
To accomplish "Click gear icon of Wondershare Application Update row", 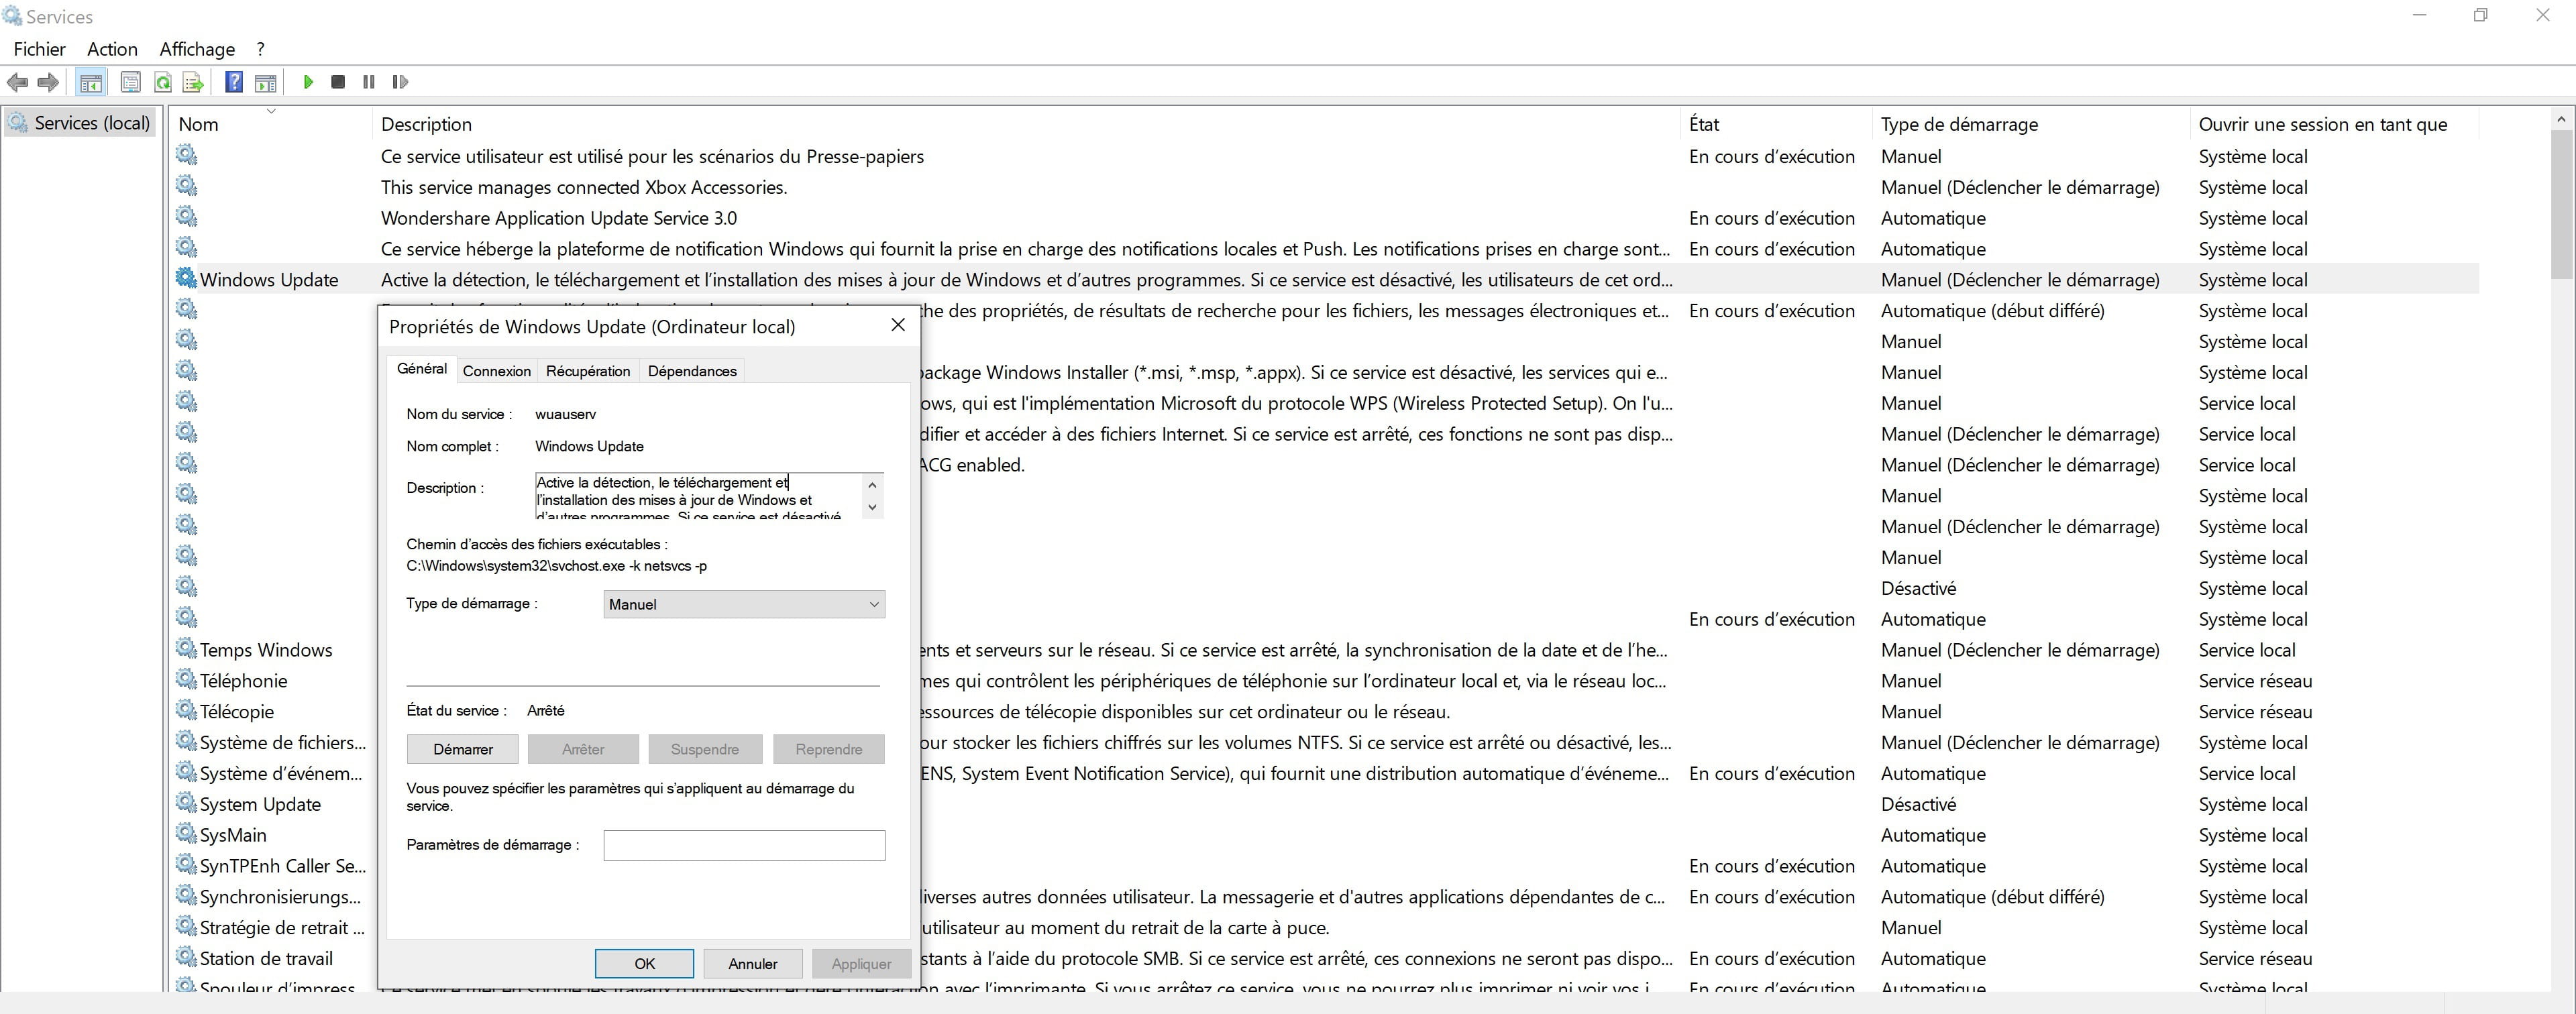I will point(186,216).
